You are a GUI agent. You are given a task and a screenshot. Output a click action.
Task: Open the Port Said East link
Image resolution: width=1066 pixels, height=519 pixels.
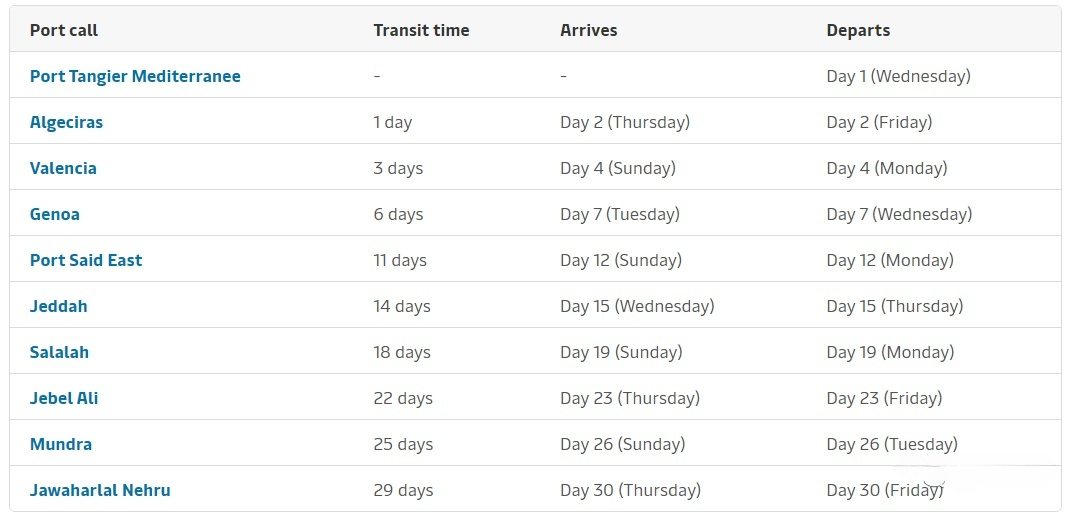pos(86,260)
